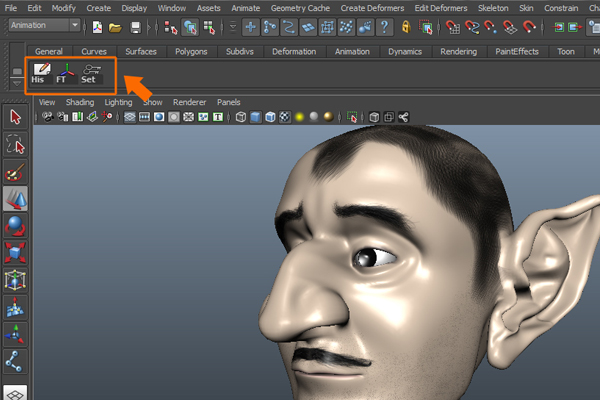Toggle wireframe on shaded display
This screenshot has height=400, width=600.
270,117
